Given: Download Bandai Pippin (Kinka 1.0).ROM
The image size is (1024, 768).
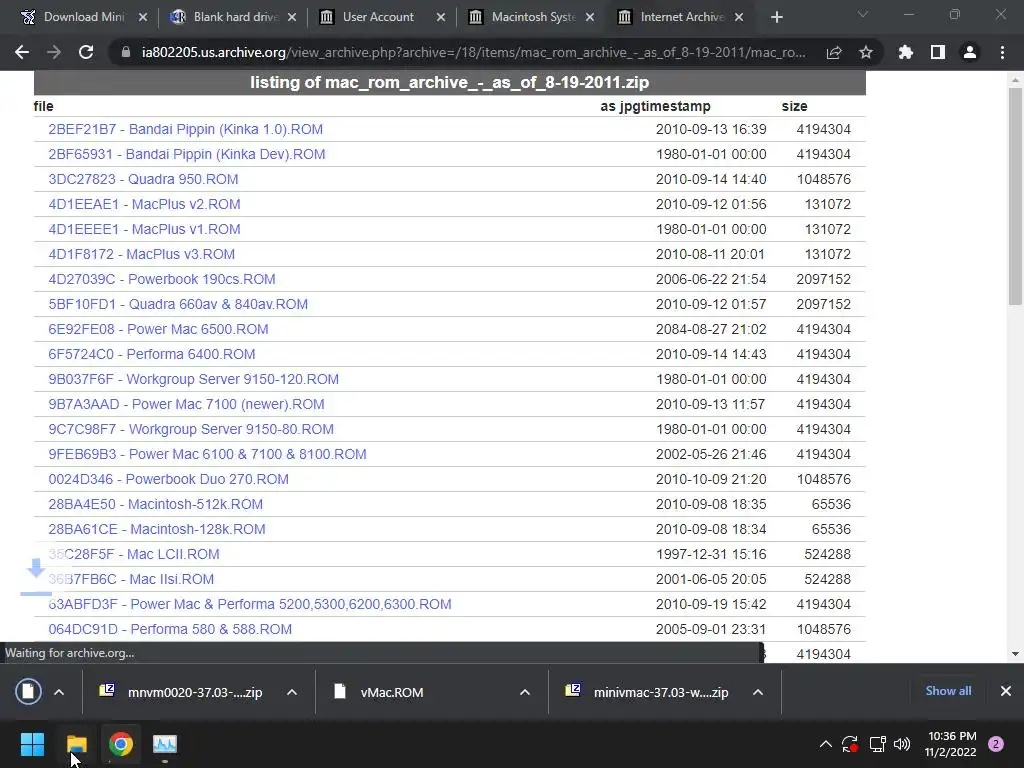Looking at the screenshot, I should tap(185, 129).
